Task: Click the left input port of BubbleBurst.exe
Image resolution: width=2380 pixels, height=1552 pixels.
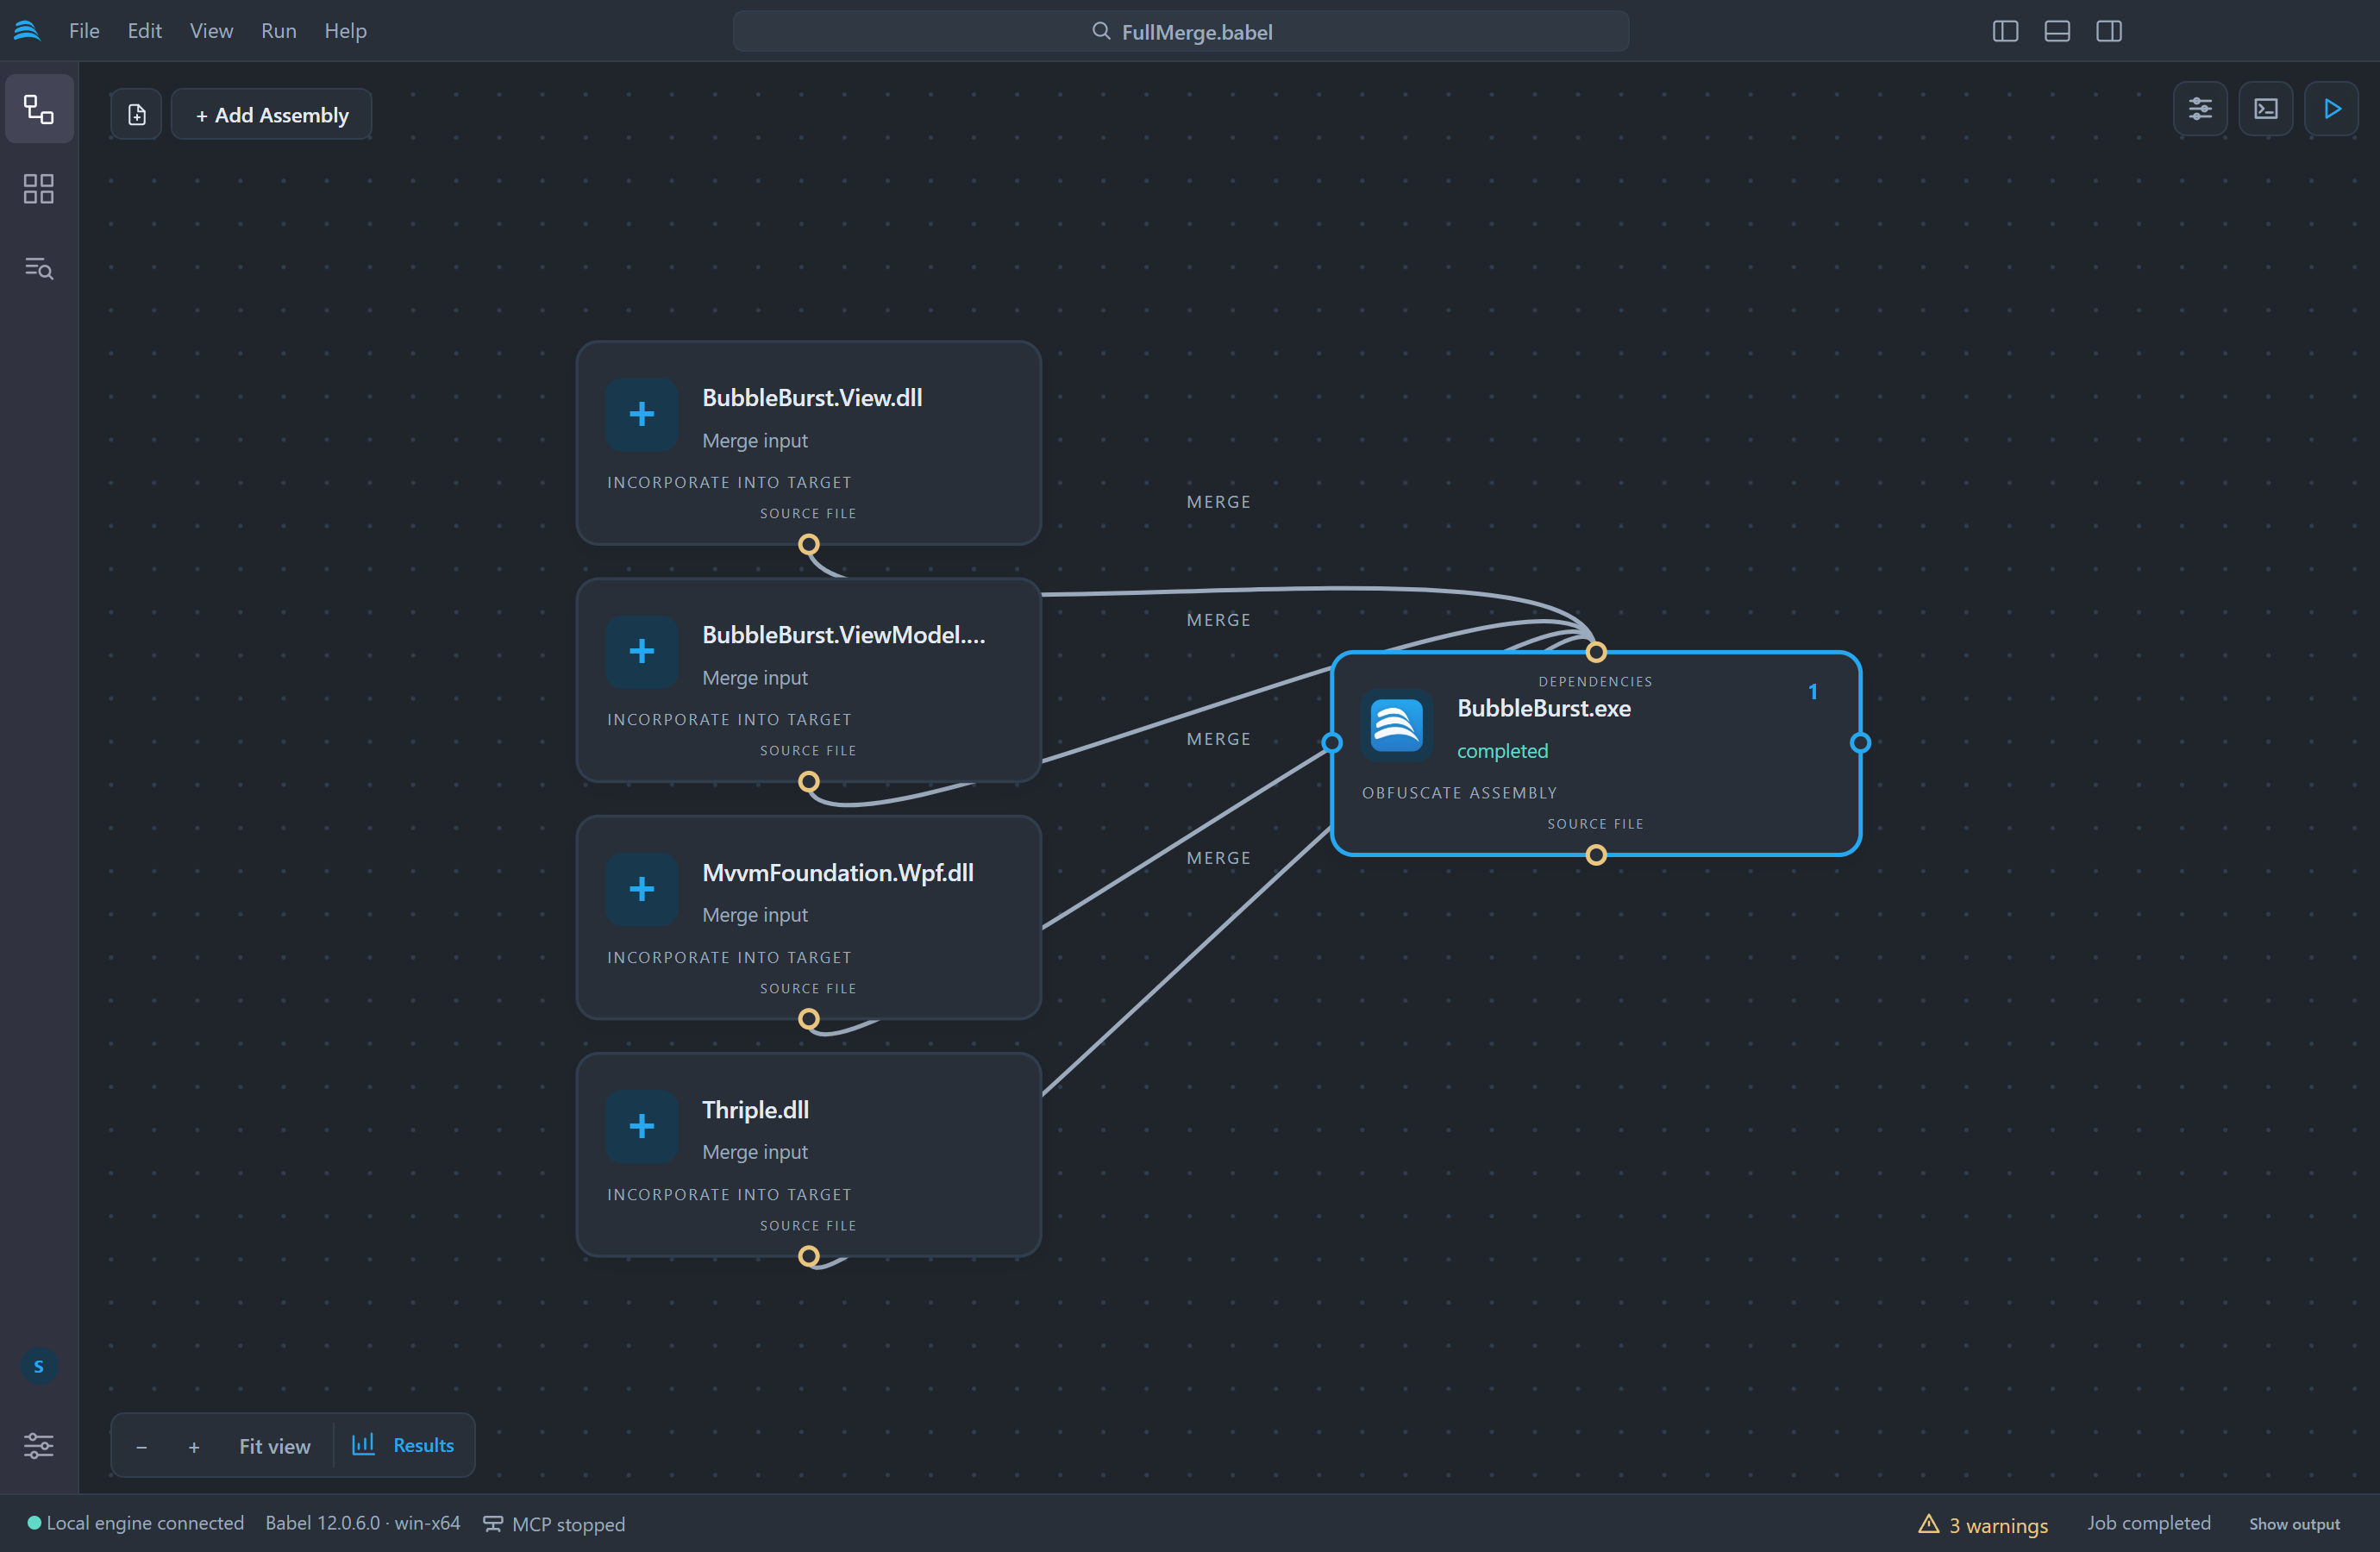Action: tap(1332, 743)
